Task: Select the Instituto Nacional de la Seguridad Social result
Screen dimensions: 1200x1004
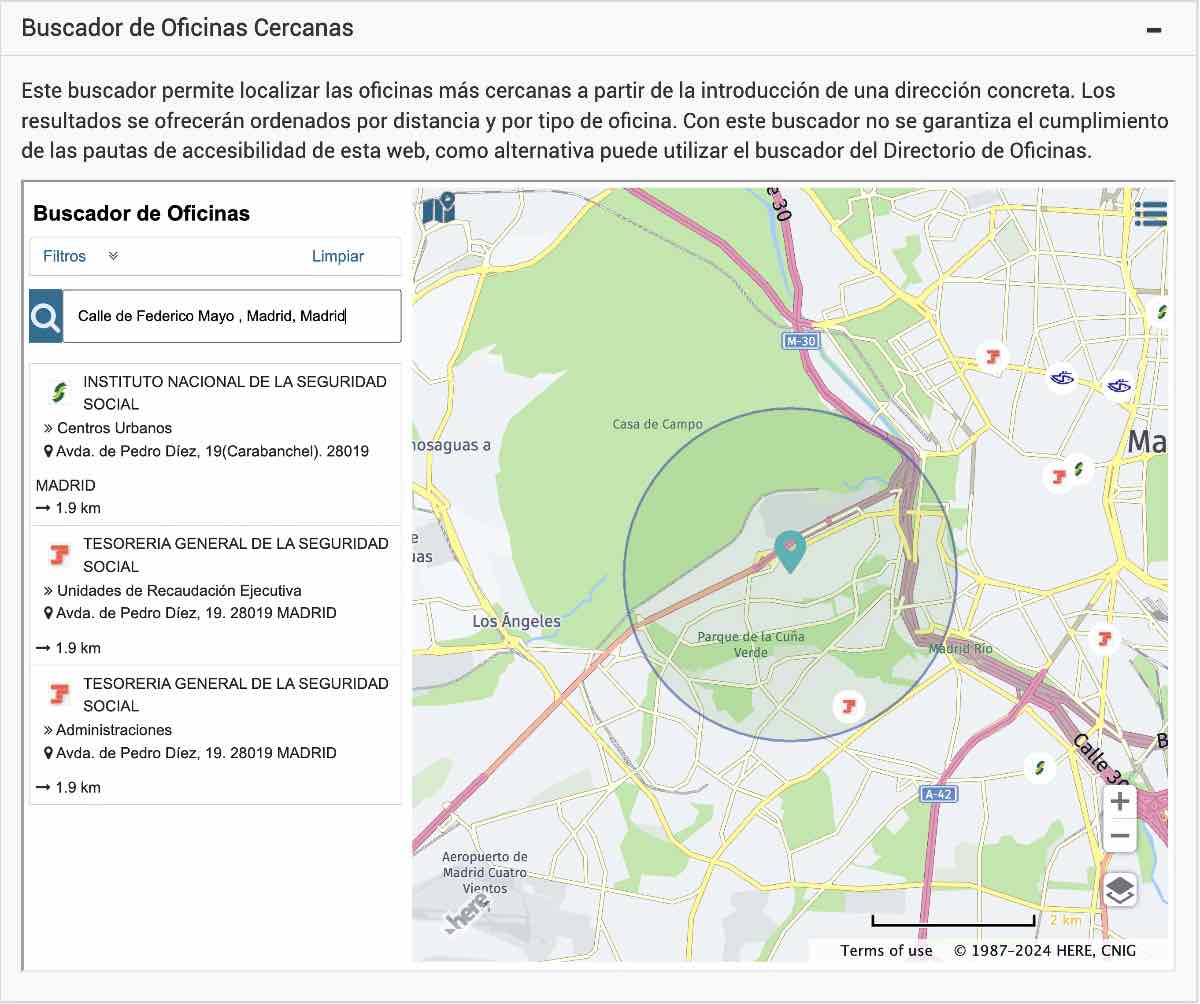Action: 215,444
